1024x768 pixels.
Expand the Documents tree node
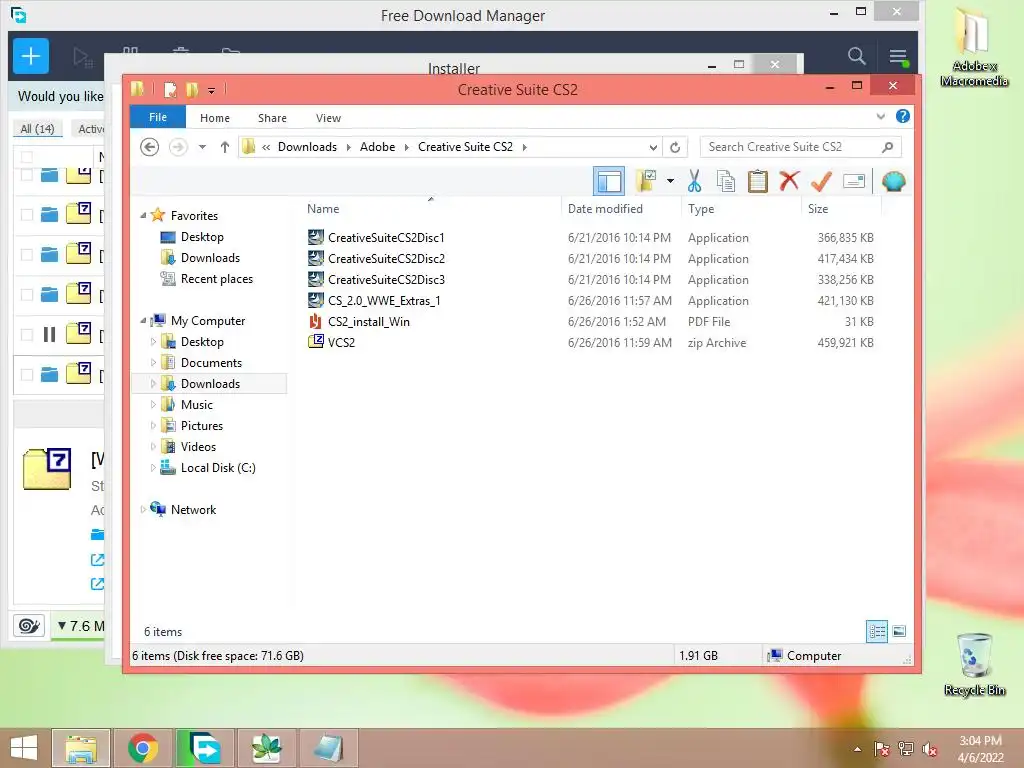[153, 362]
